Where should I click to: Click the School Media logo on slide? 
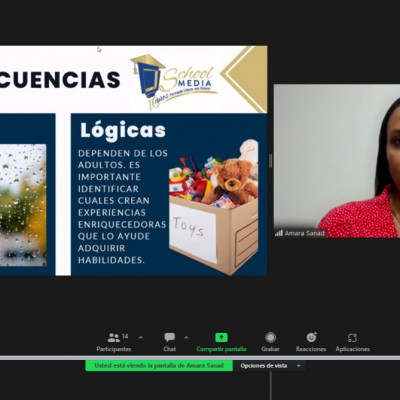coord(174,81)
